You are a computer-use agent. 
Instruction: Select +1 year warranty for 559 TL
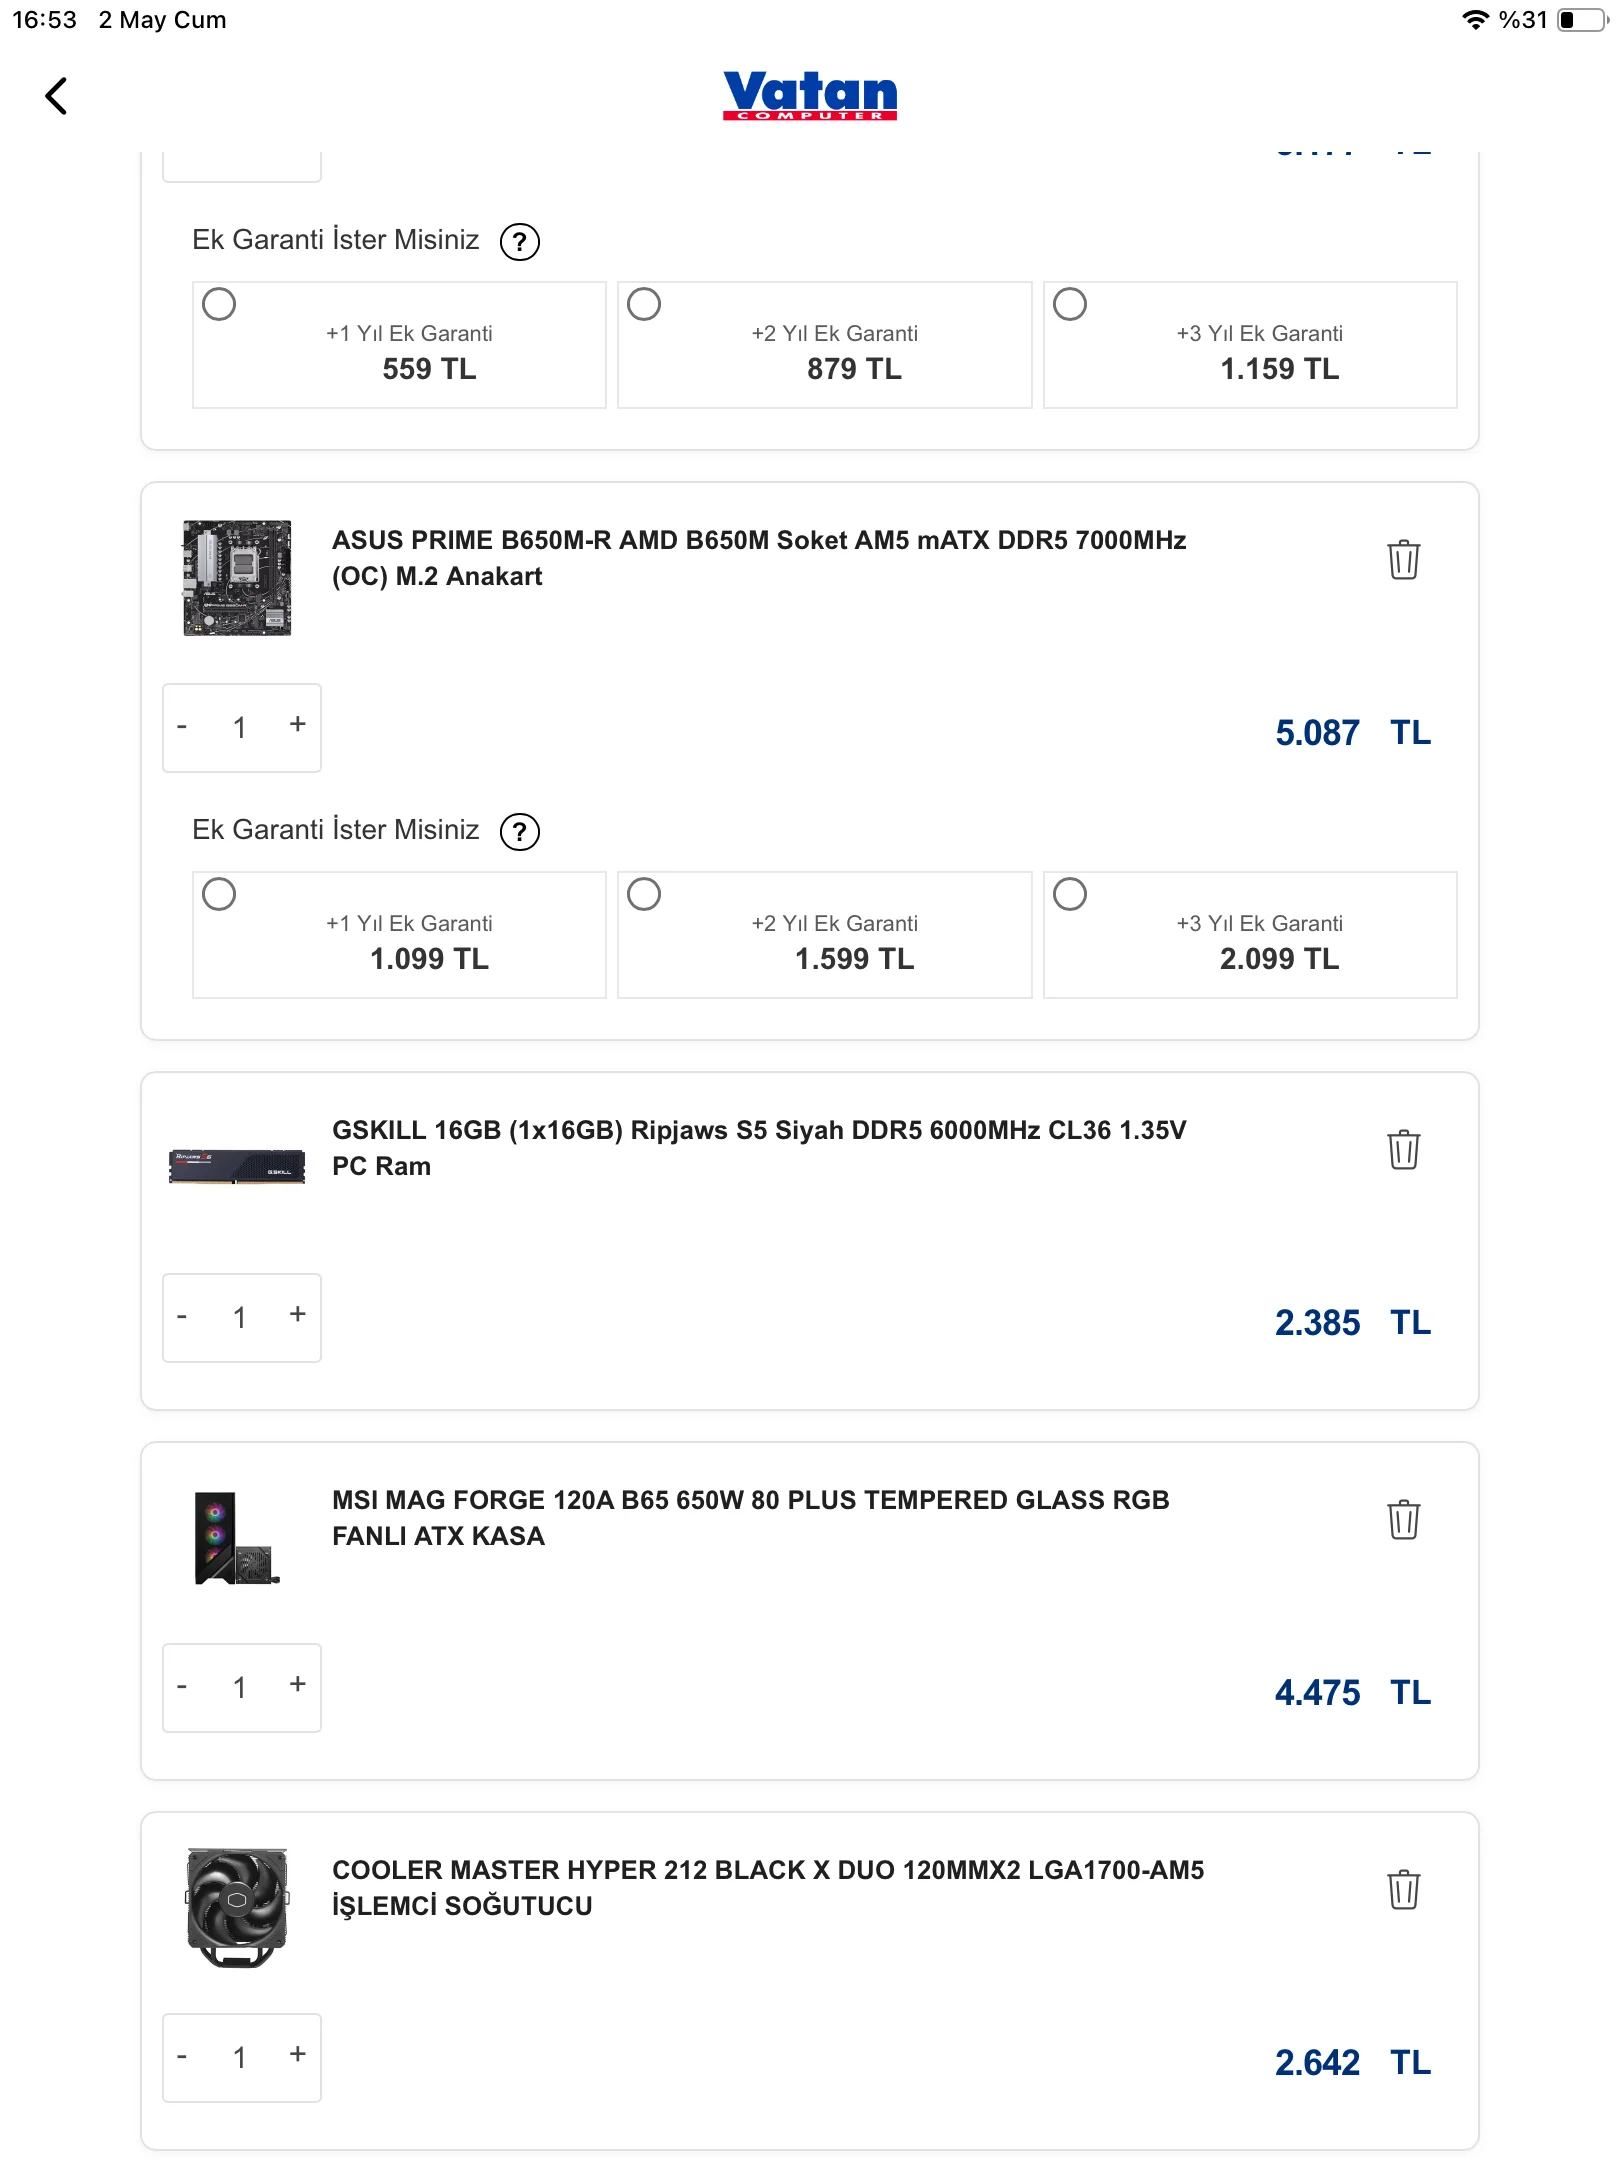pyautogui.click(x=219, y=304)
